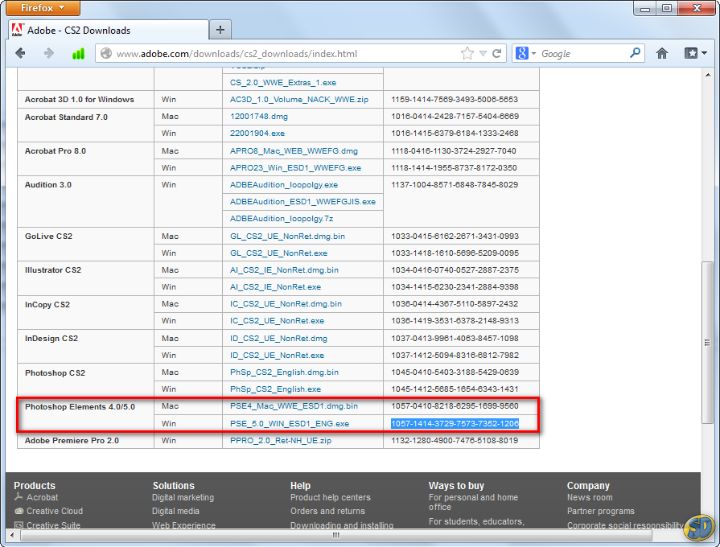
Task: Open the Partner programs footer link
Action: (x=601, y=511)
